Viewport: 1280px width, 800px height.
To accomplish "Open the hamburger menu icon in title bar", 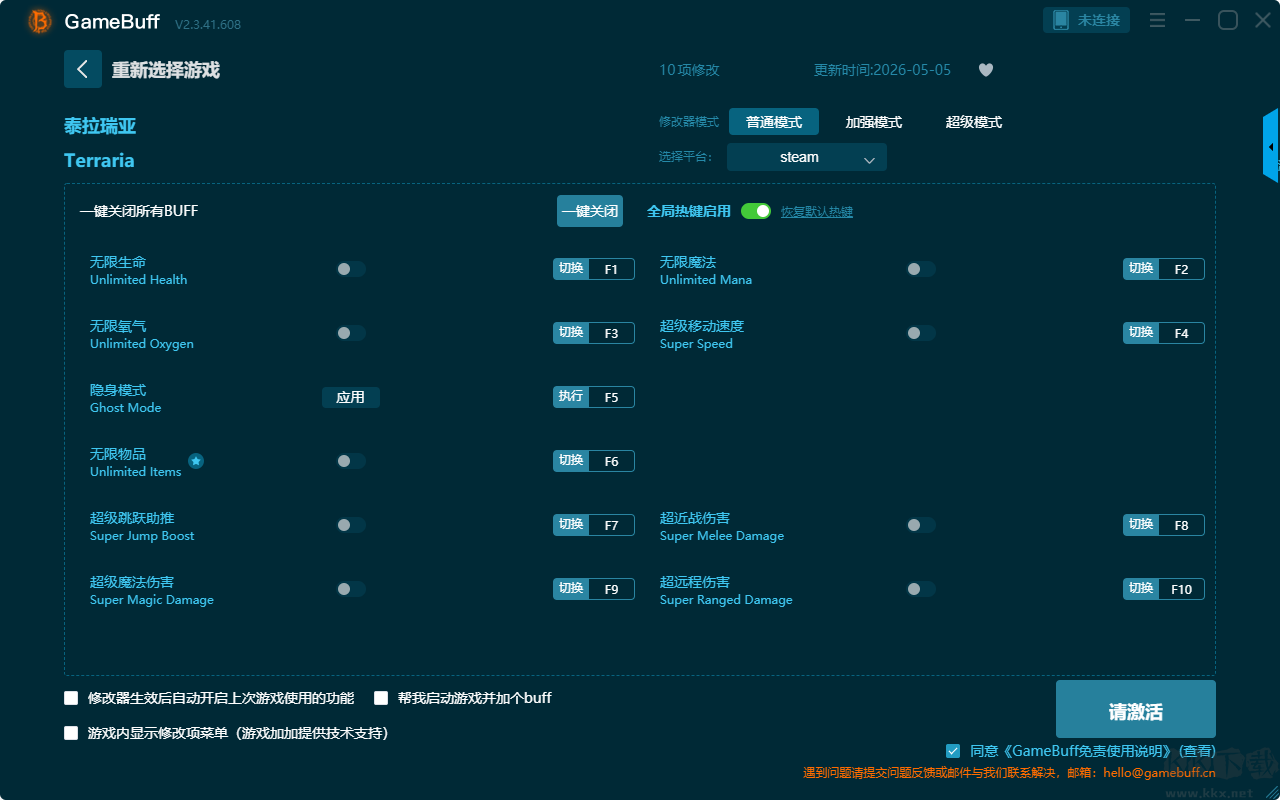I will [1157, 20].
